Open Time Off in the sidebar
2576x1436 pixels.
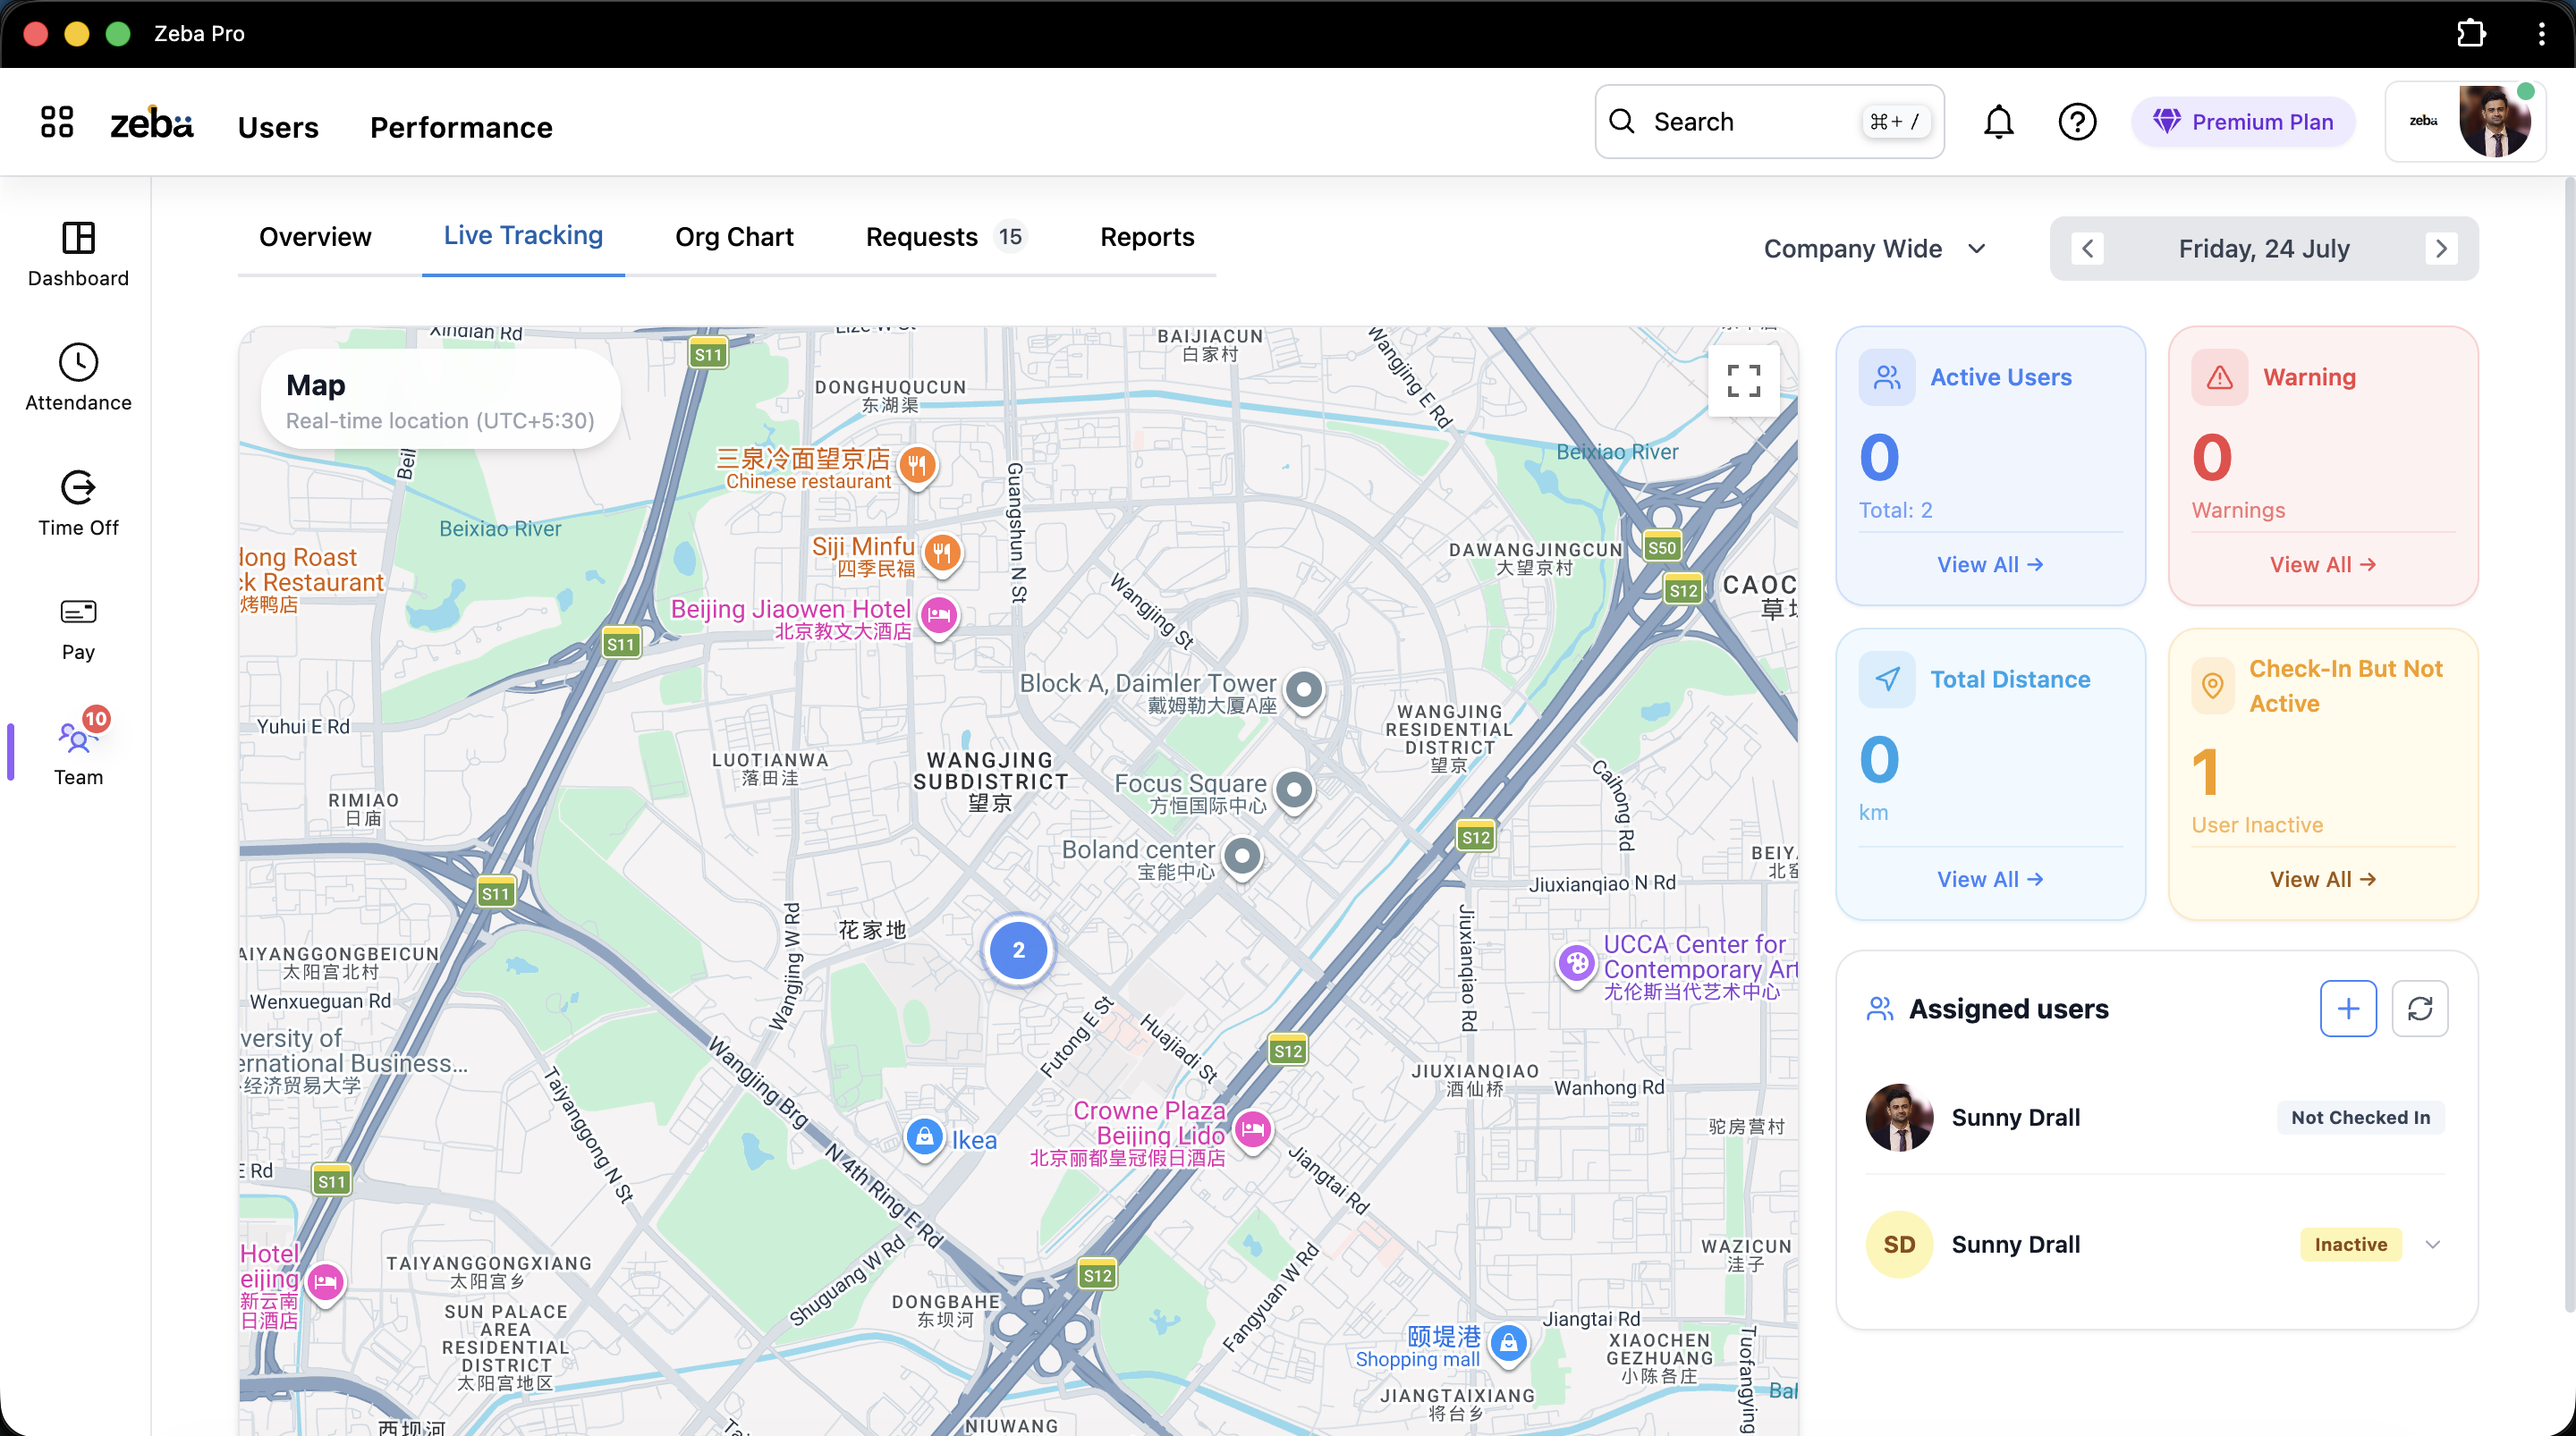tap(78, 503)
